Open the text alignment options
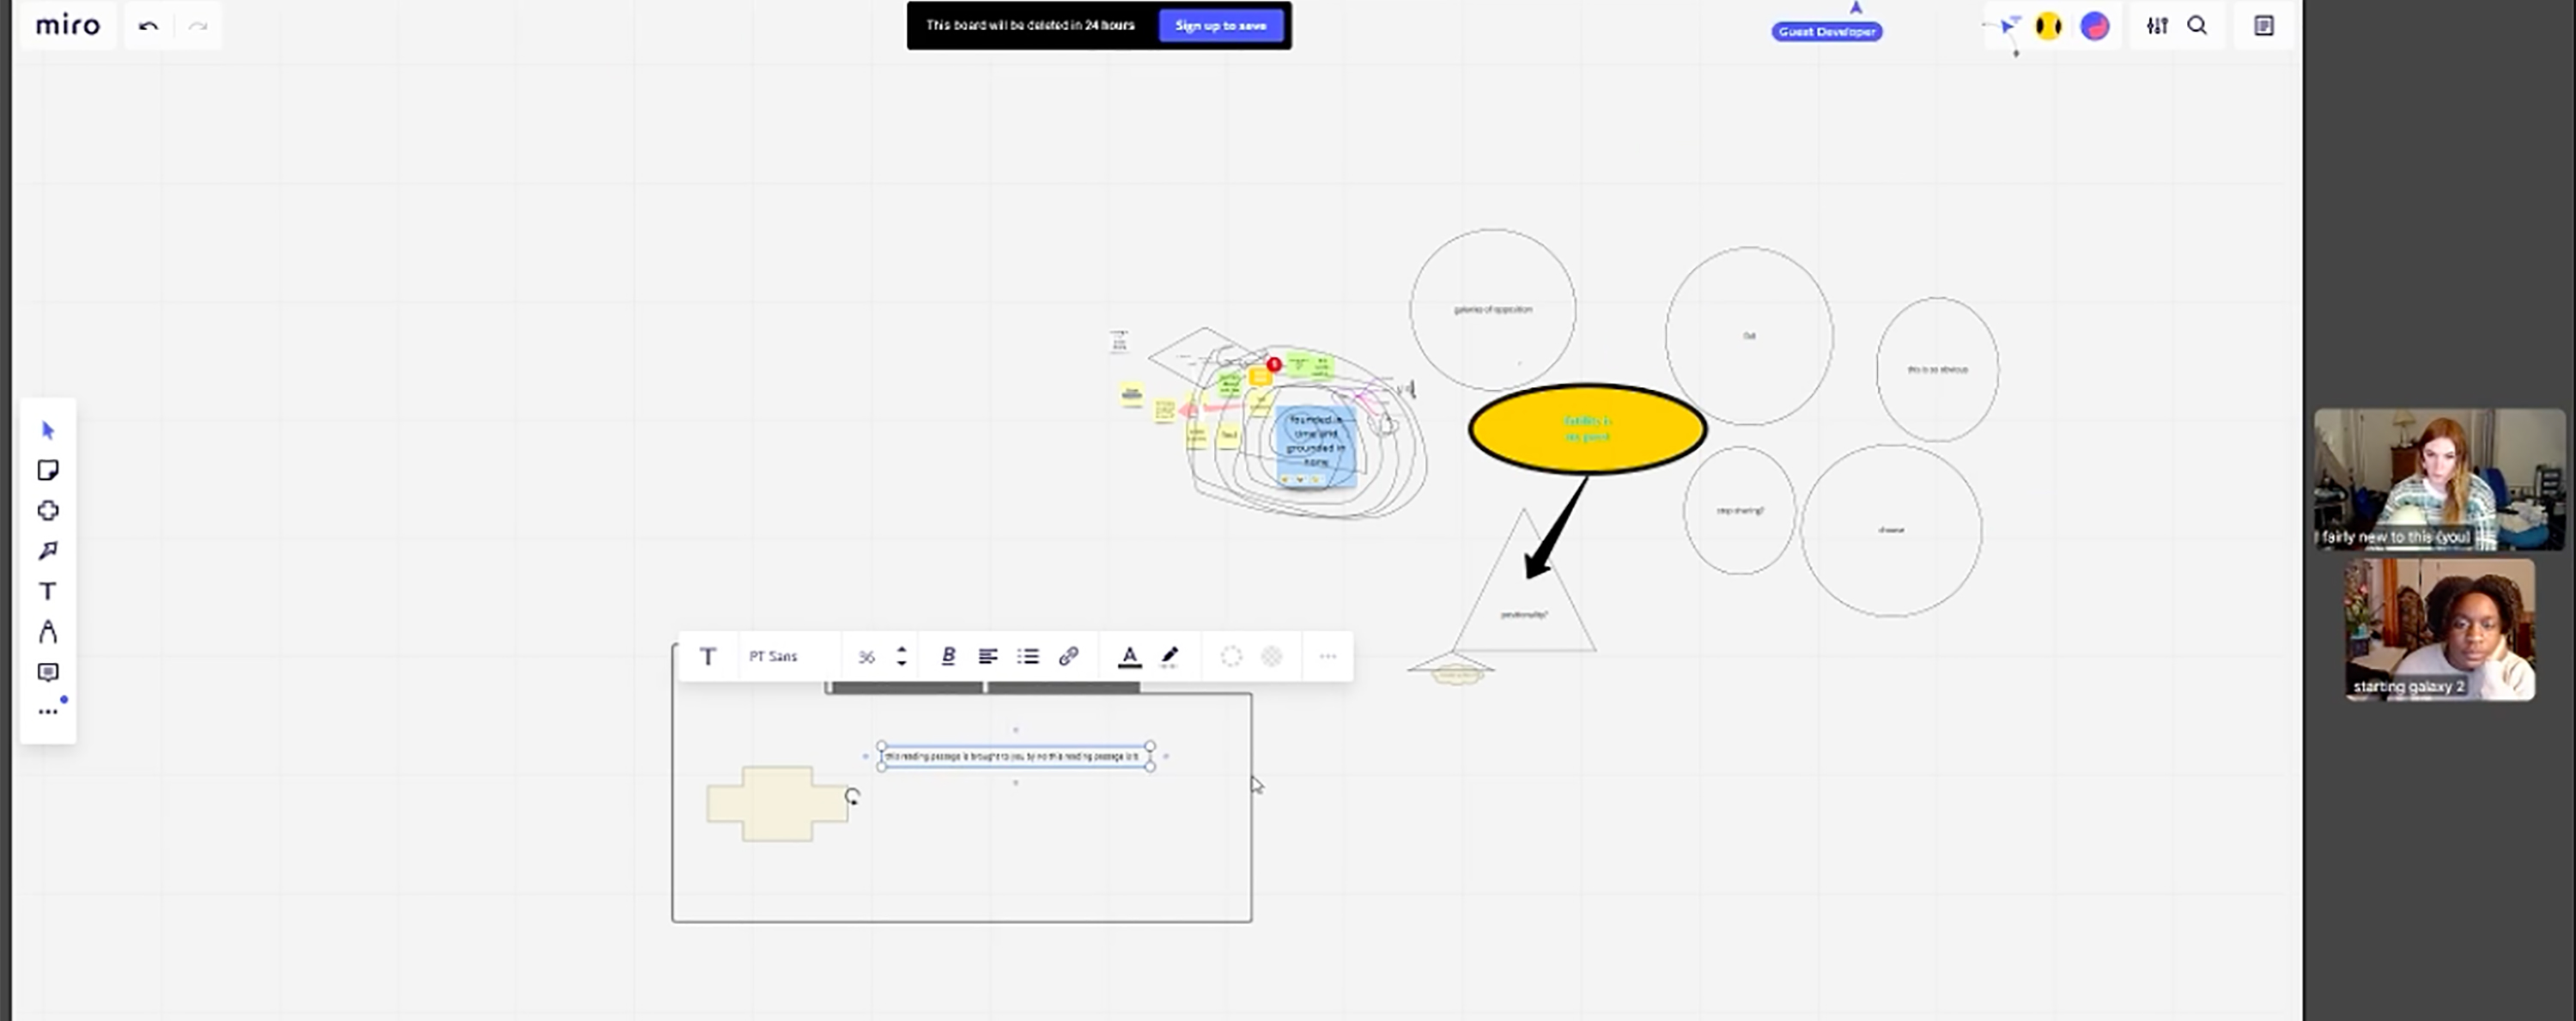Viewport: 2576px width, 1021px height. point(989,657)
